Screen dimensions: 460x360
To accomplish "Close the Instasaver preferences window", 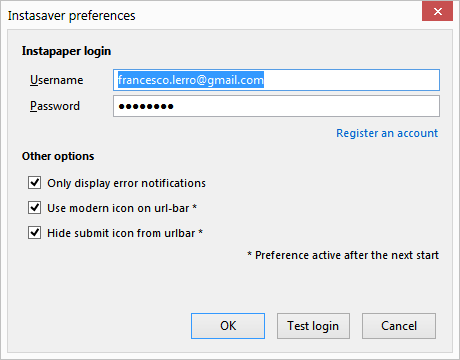I will 438,11.
